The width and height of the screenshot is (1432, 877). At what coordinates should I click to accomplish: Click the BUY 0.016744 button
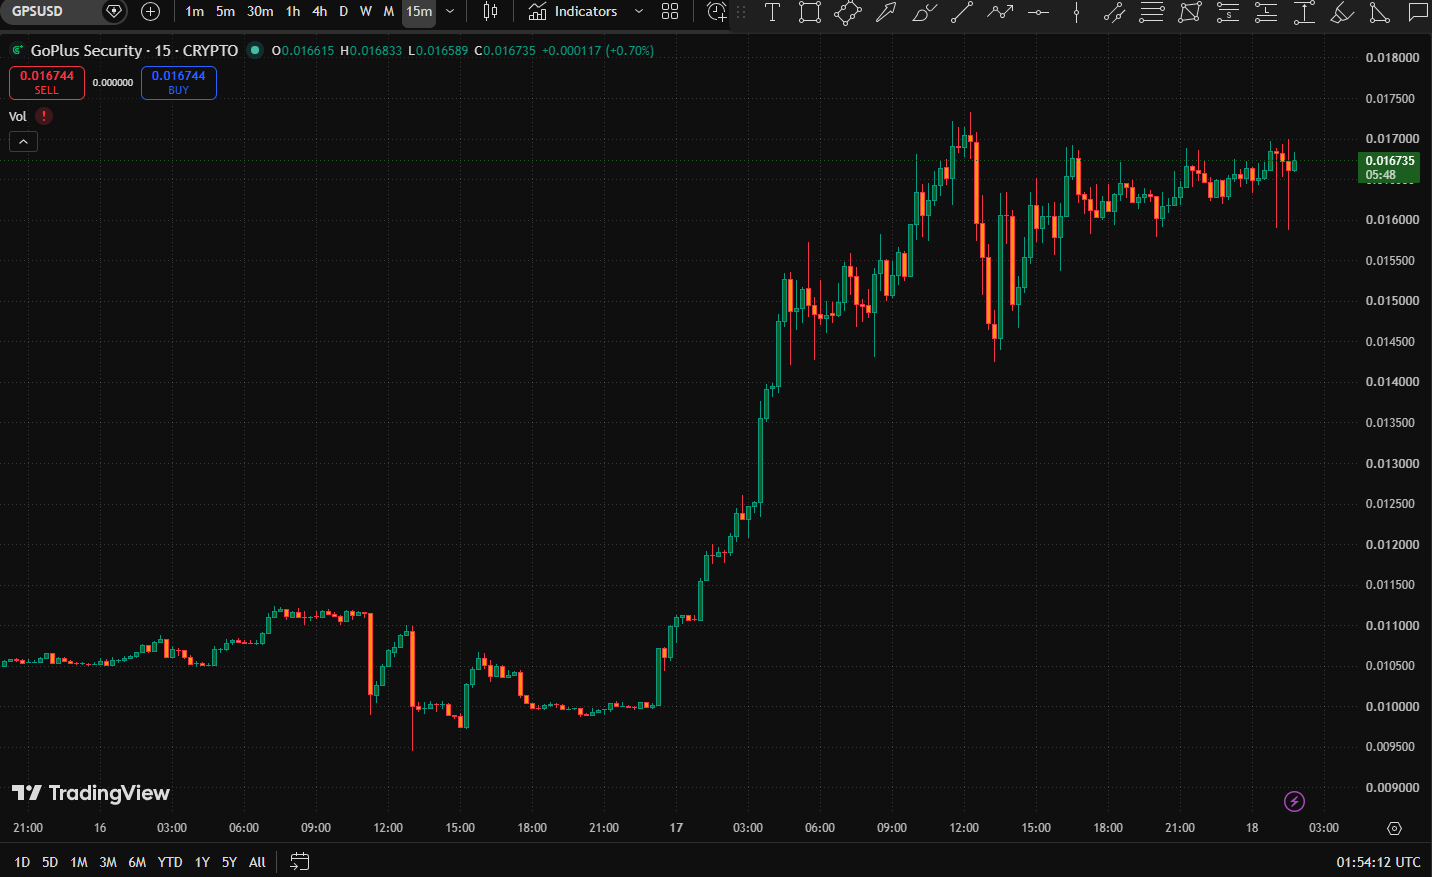[x=179, y=82]
